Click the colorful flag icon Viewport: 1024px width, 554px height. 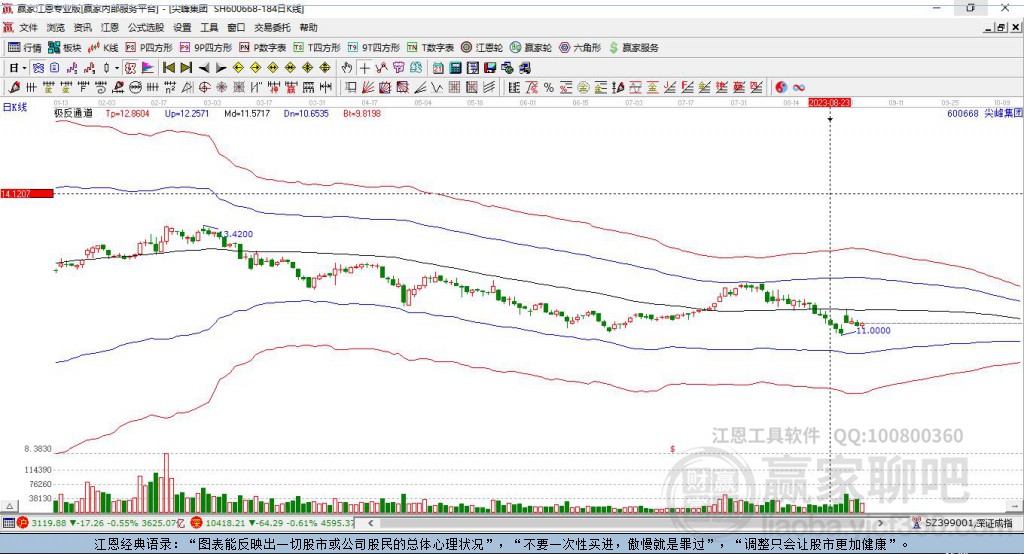click(x=148, y=68)
